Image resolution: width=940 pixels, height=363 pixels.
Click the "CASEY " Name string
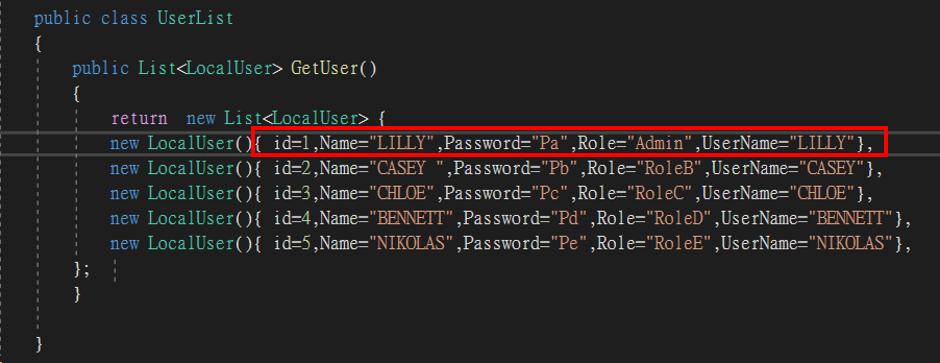tap(406, 168)
